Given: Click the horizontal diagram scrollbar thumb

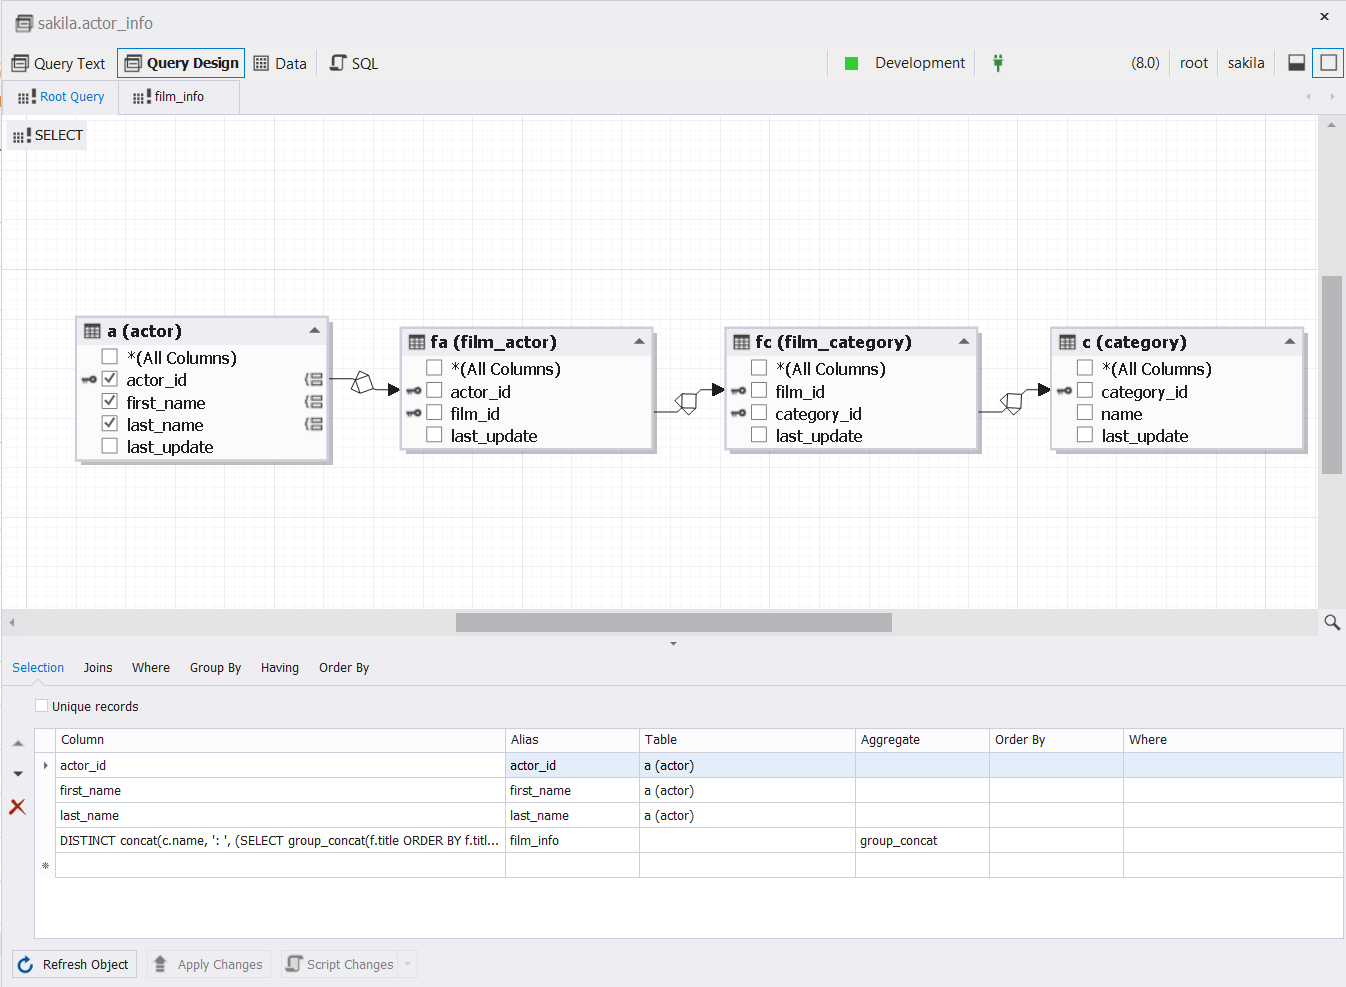Looking at the screenshot, I should (x=673, y=622).
